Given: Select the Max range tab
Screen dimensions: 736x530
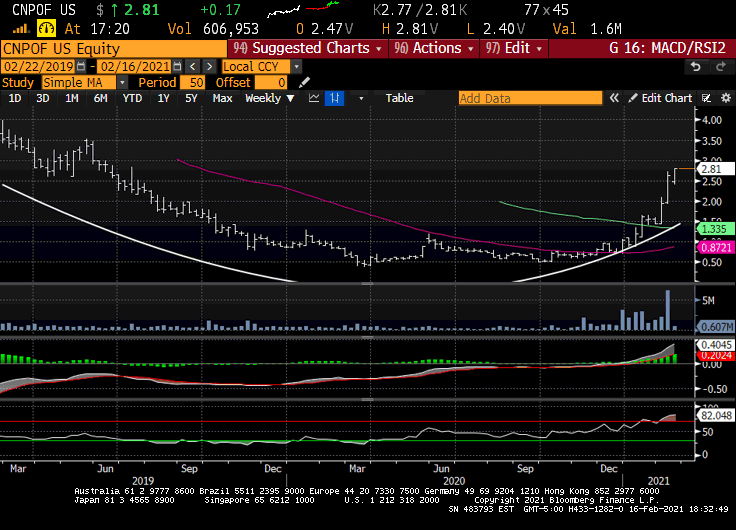Looking at the screenshot, I should (222, 98).
